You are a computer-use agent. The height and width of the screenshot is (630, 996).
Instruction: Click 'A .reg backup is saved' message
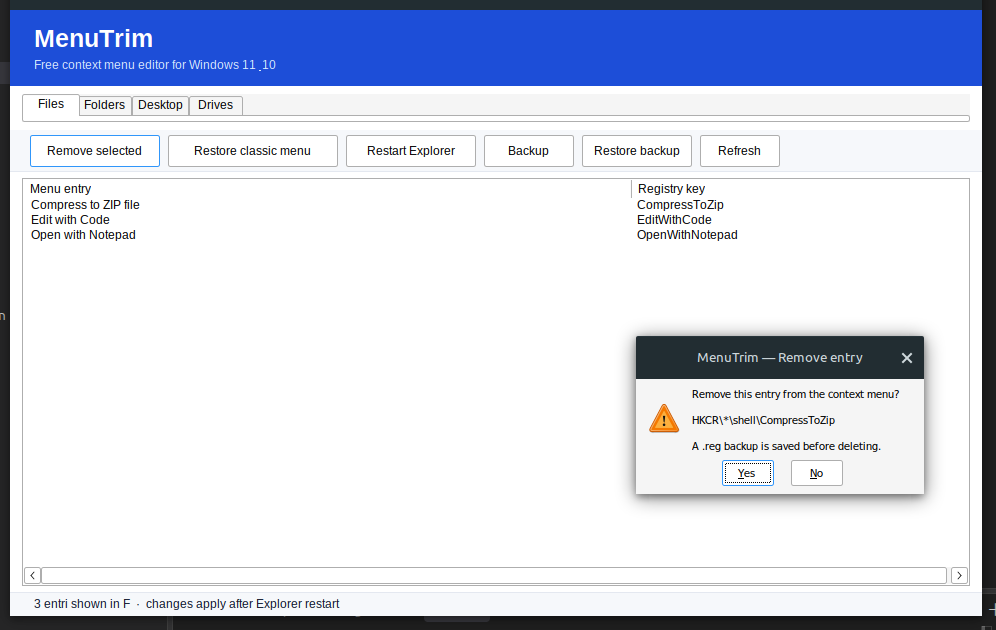(786, 446)
